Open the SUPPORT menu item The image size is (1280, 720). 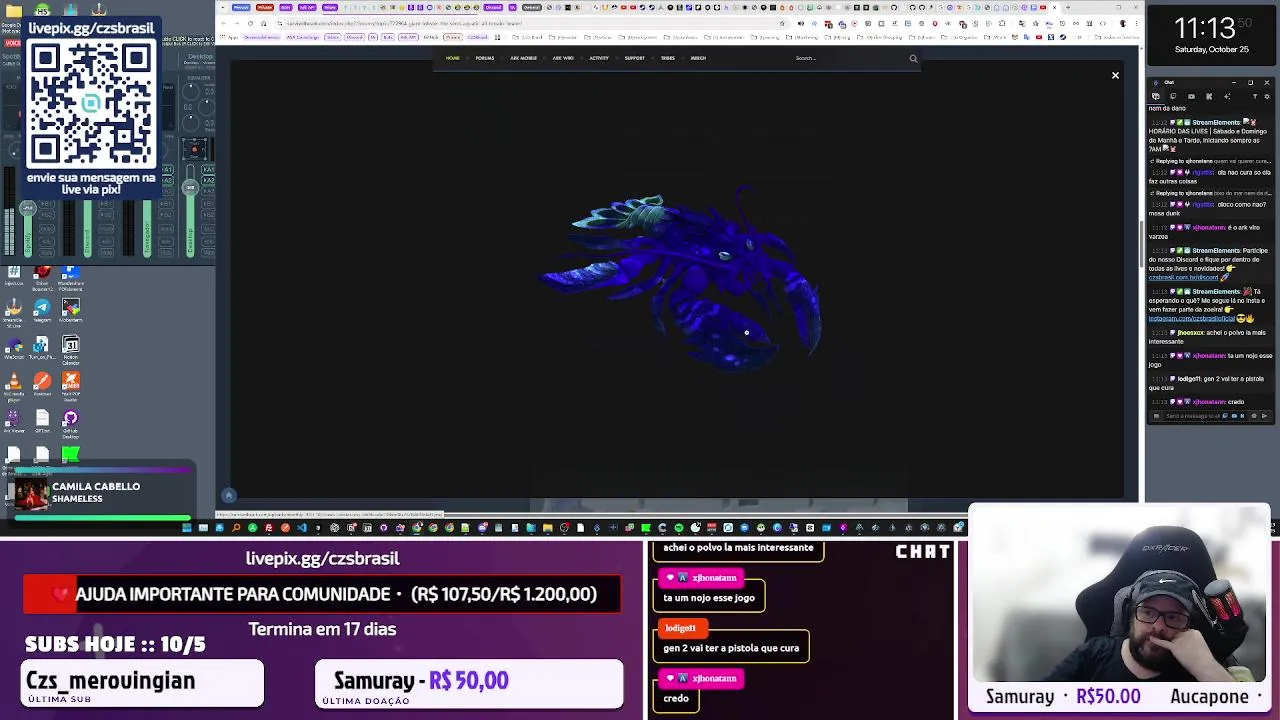[x=634, y=58]
